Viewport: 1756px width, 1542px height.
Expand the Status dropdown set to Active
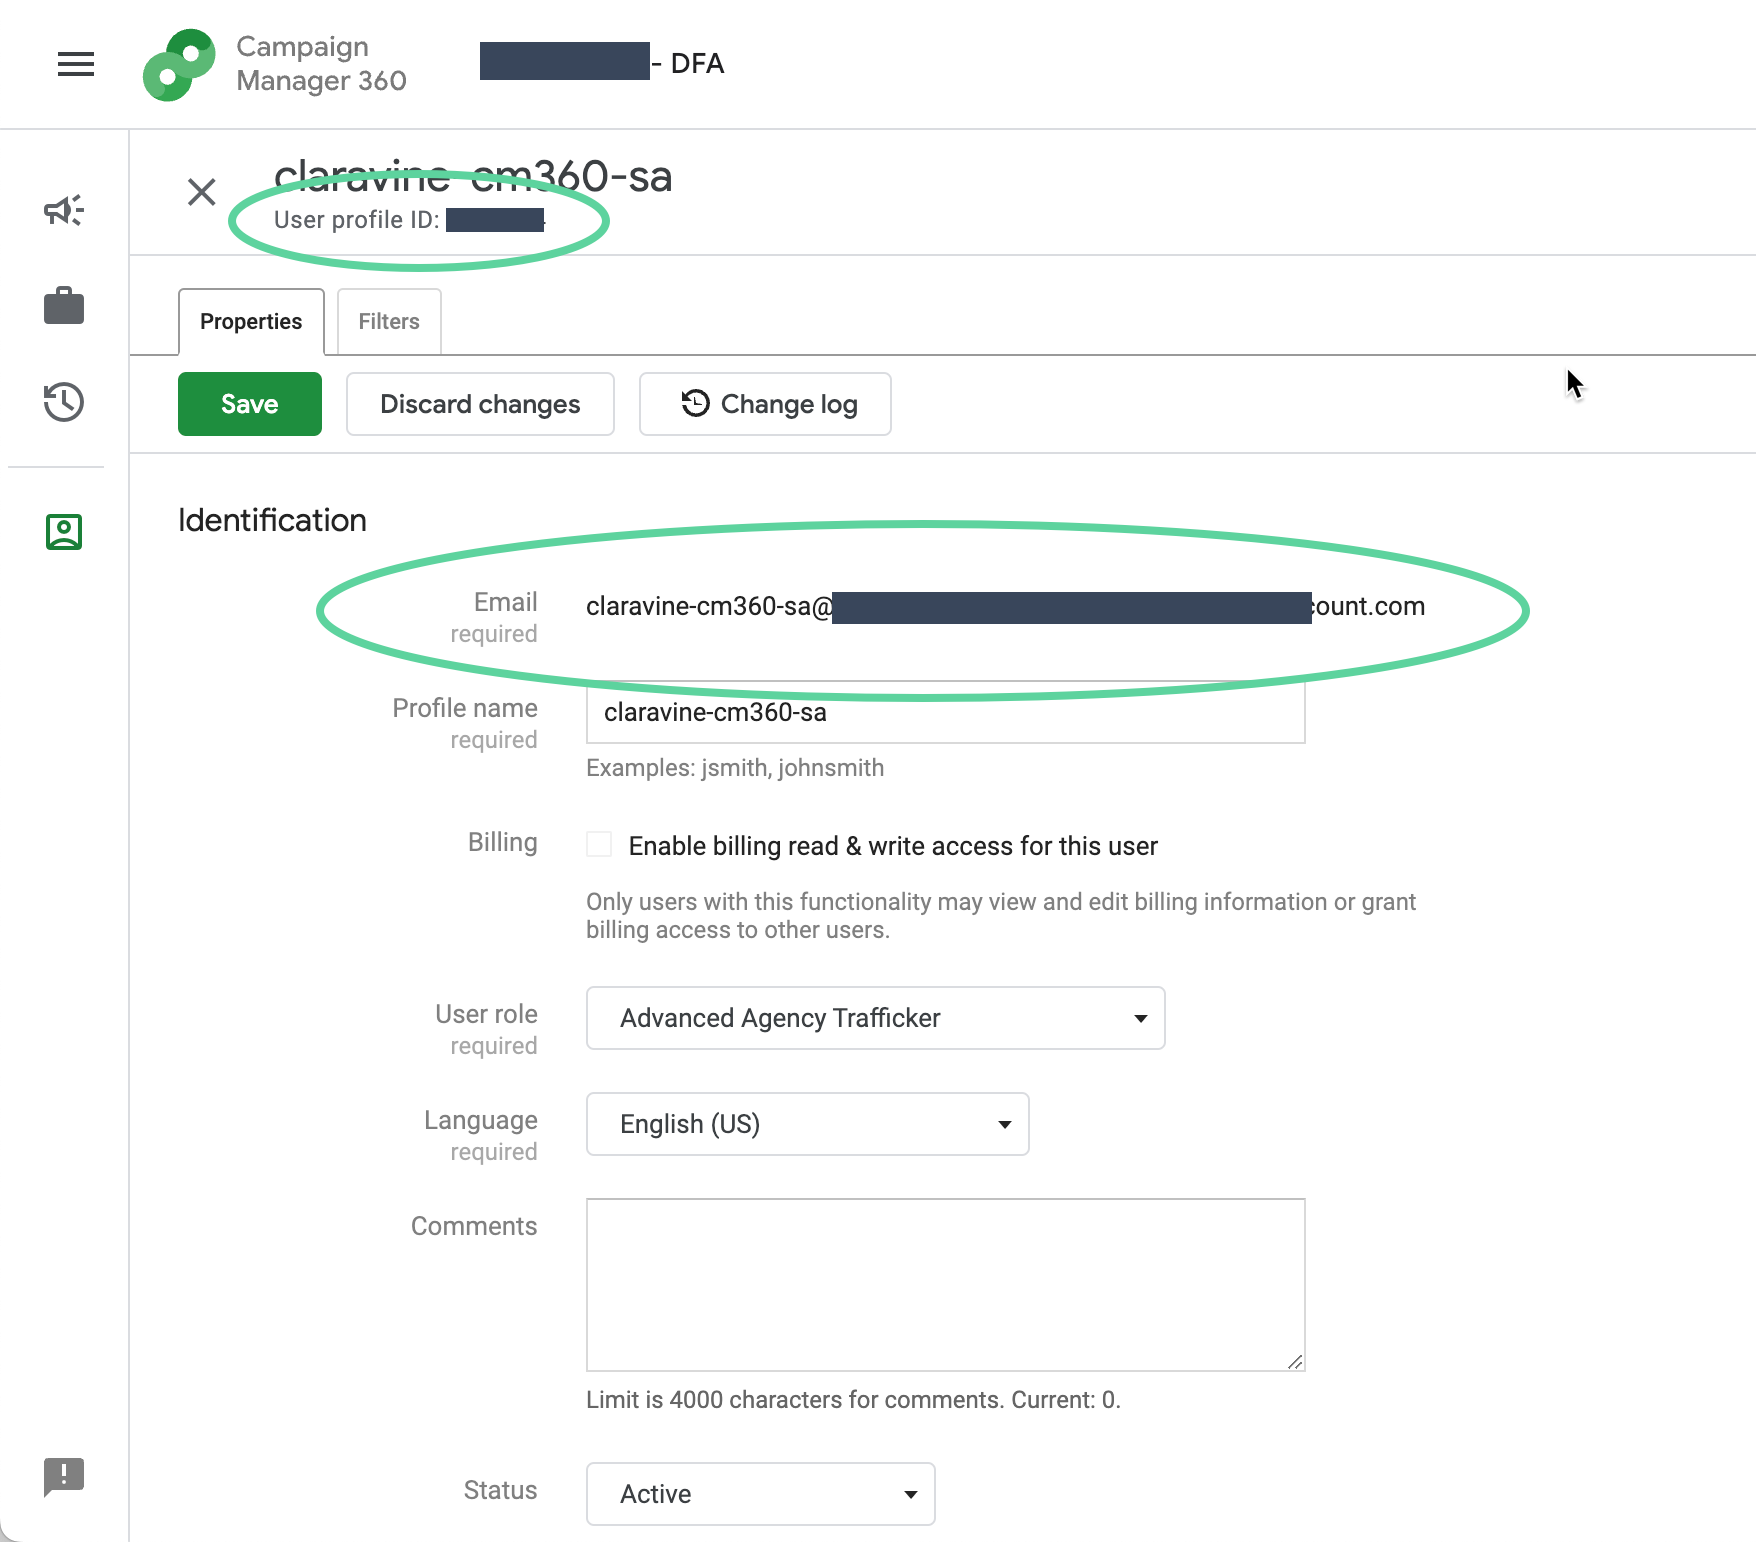click(761, 1494)
